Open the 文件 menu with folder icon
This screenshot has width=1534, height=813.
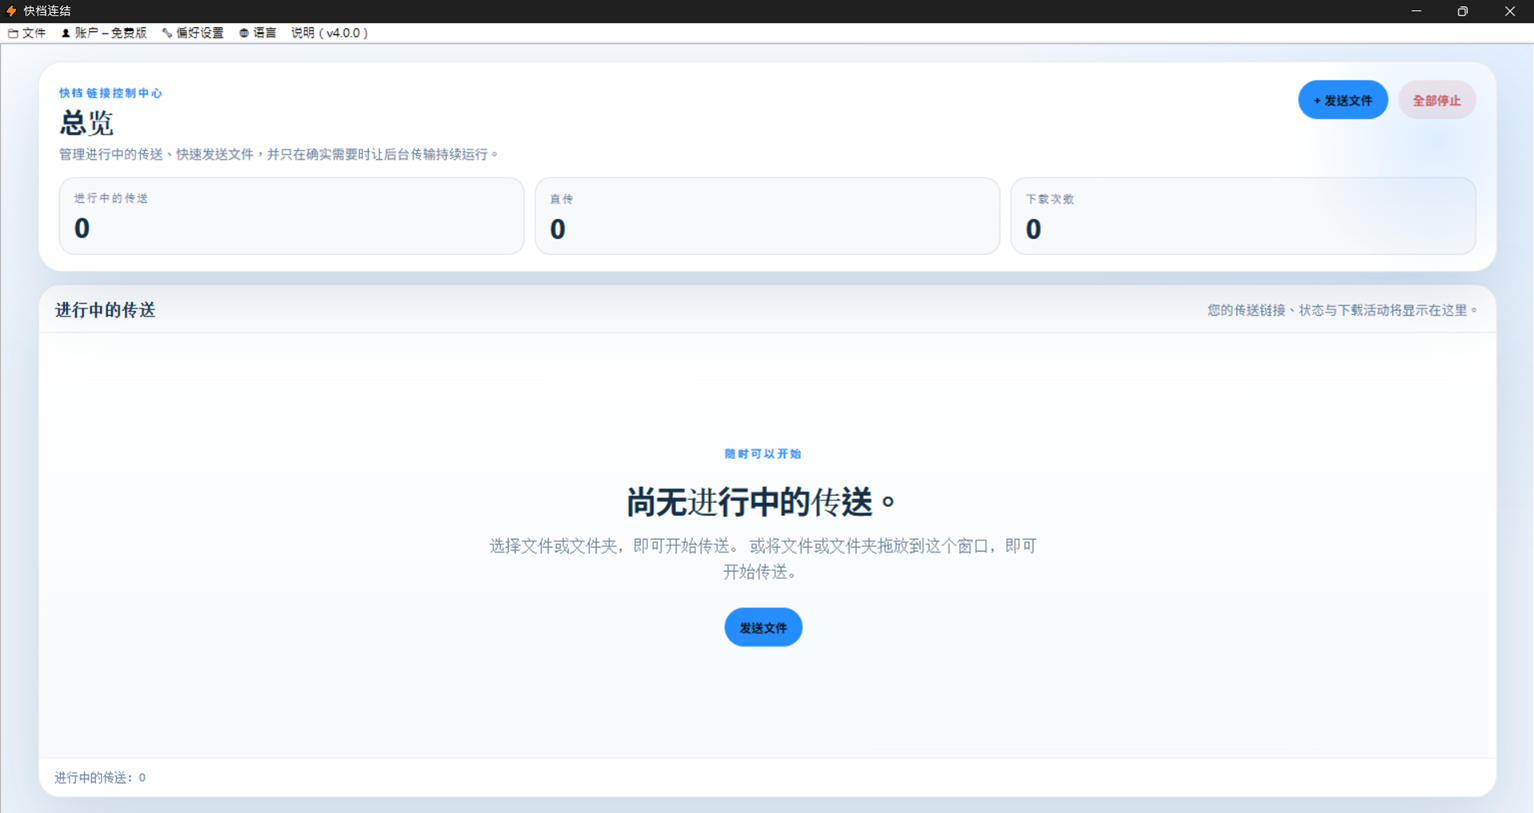(27, 33)
